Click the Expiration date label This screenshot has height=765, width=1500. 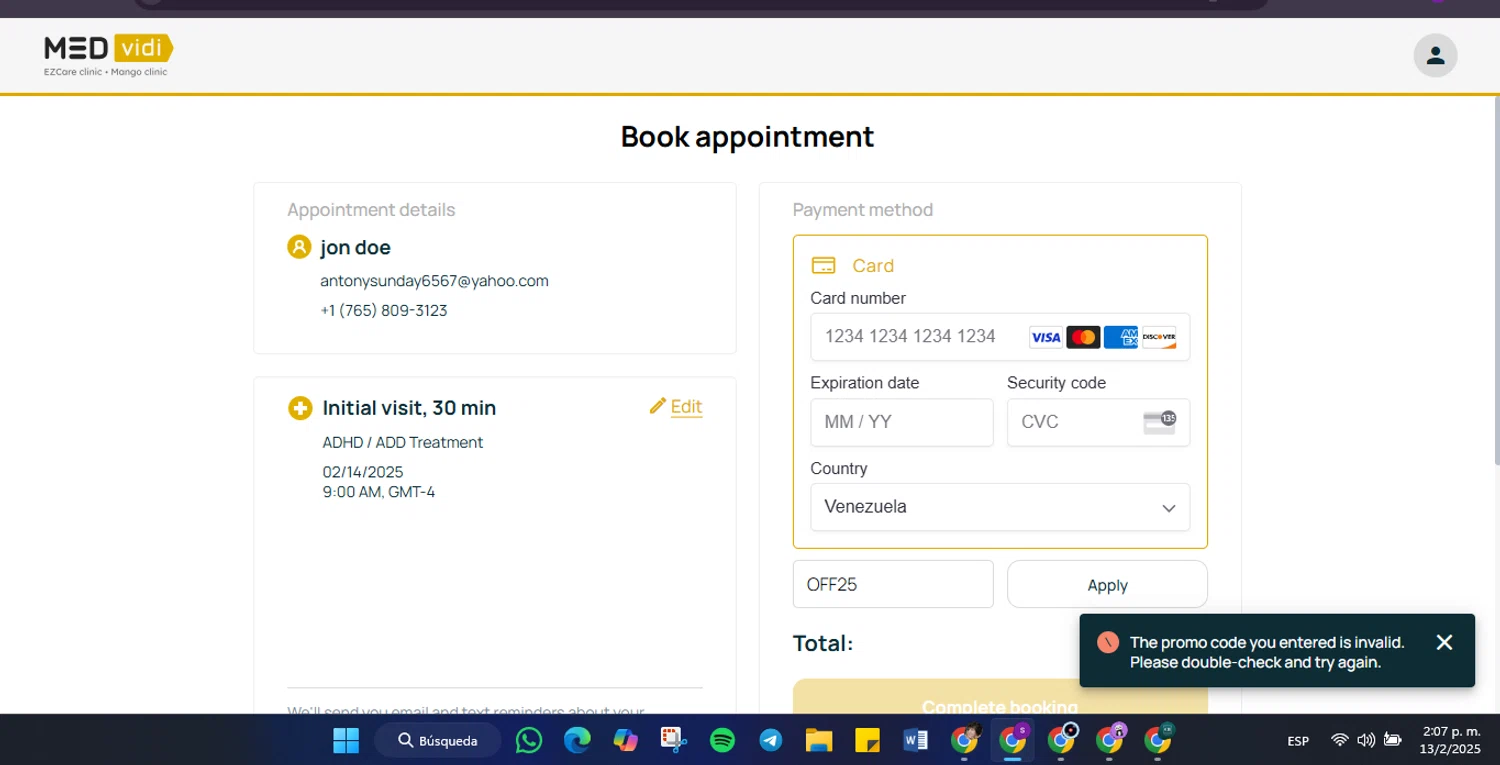pyautogui.click(x=865, y=383)
